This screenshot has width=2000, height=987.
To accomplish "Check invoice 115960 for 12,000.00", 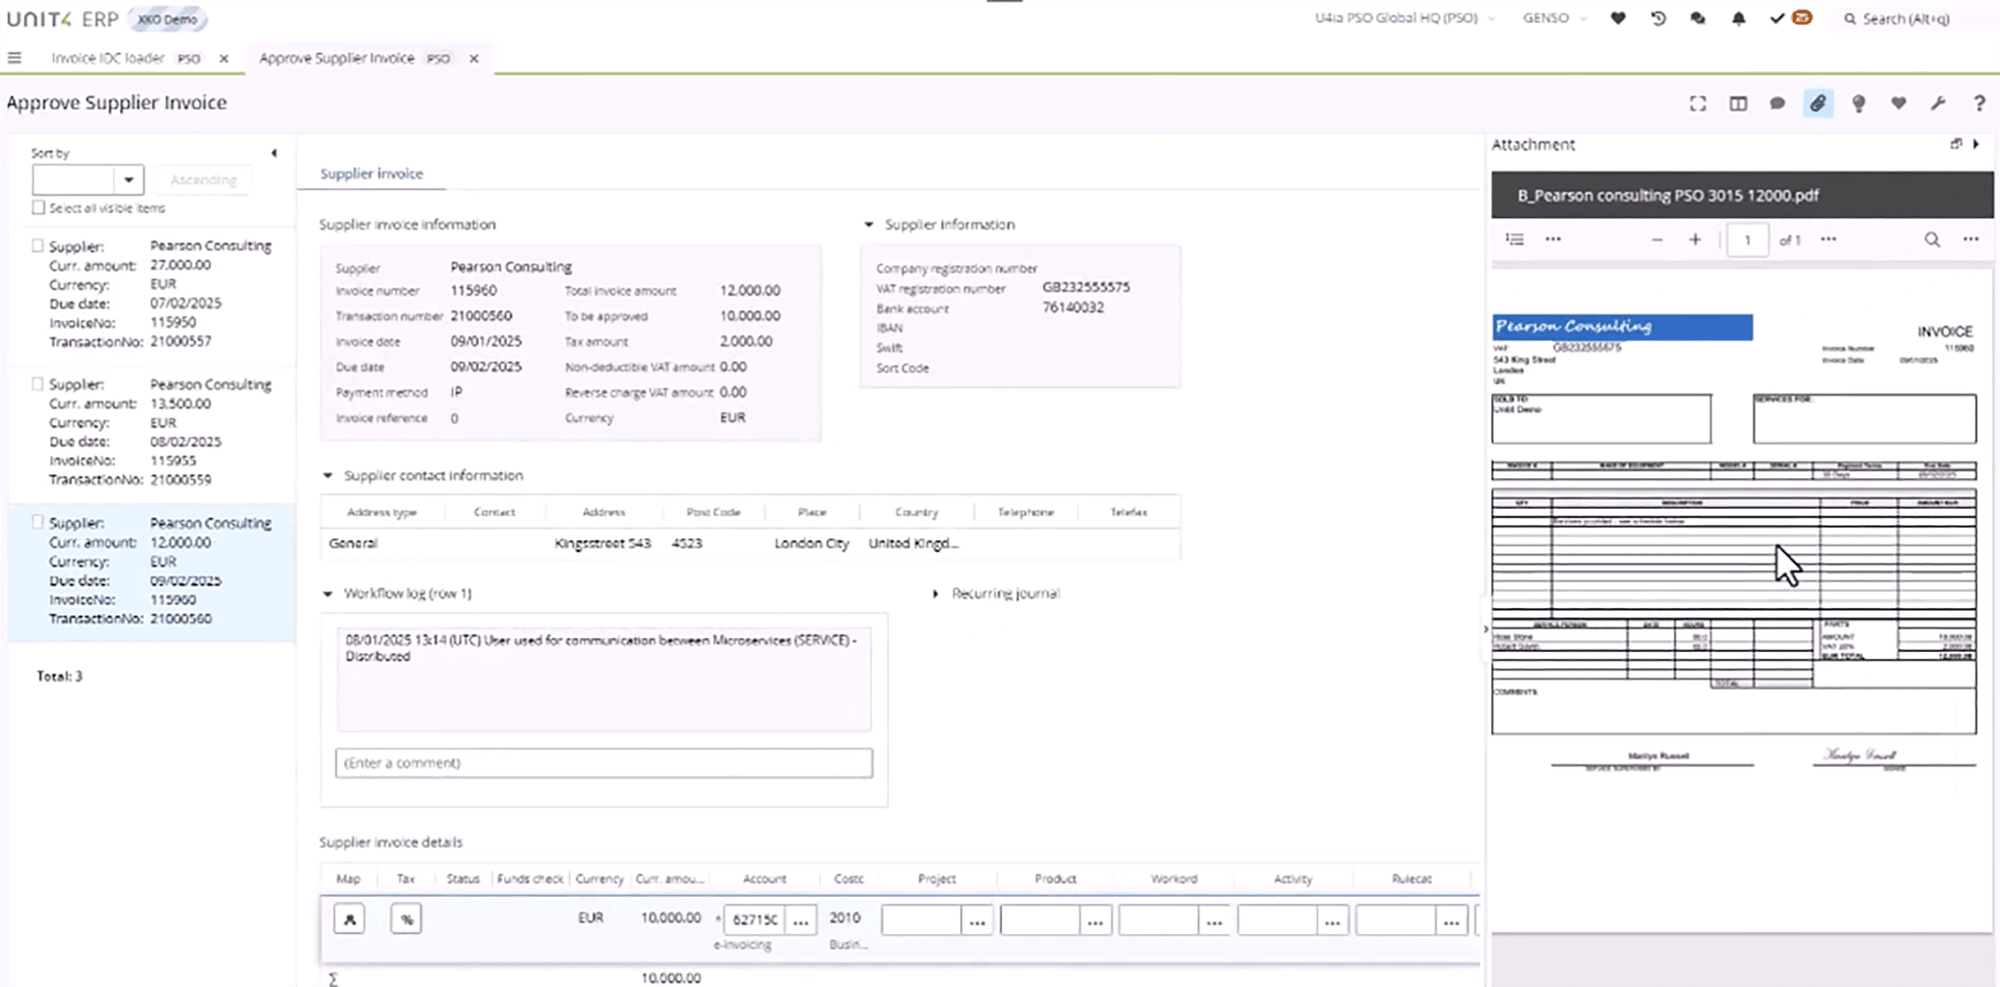I will coord(38,522).
